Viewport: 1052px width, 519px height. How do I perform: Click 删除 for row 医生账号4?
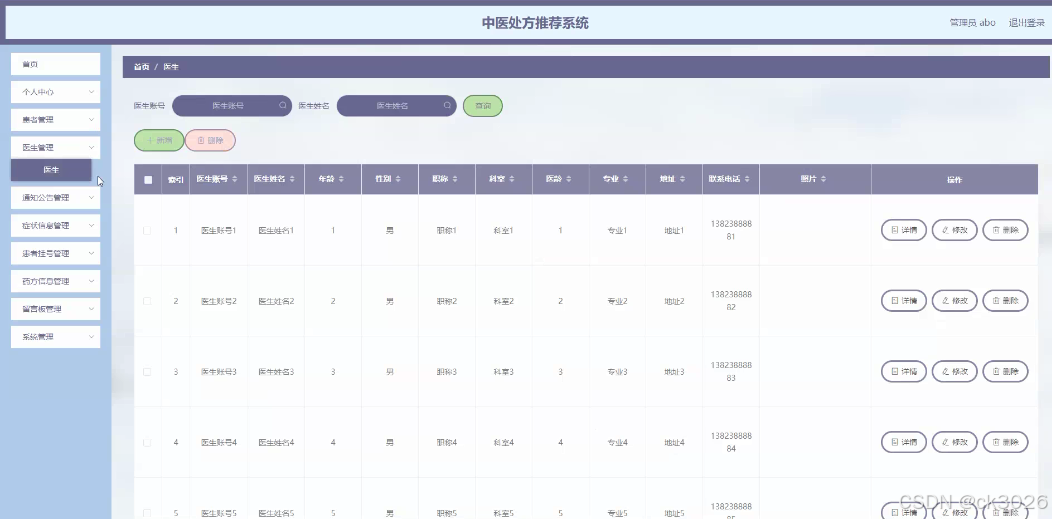(x=1006, y=442)
